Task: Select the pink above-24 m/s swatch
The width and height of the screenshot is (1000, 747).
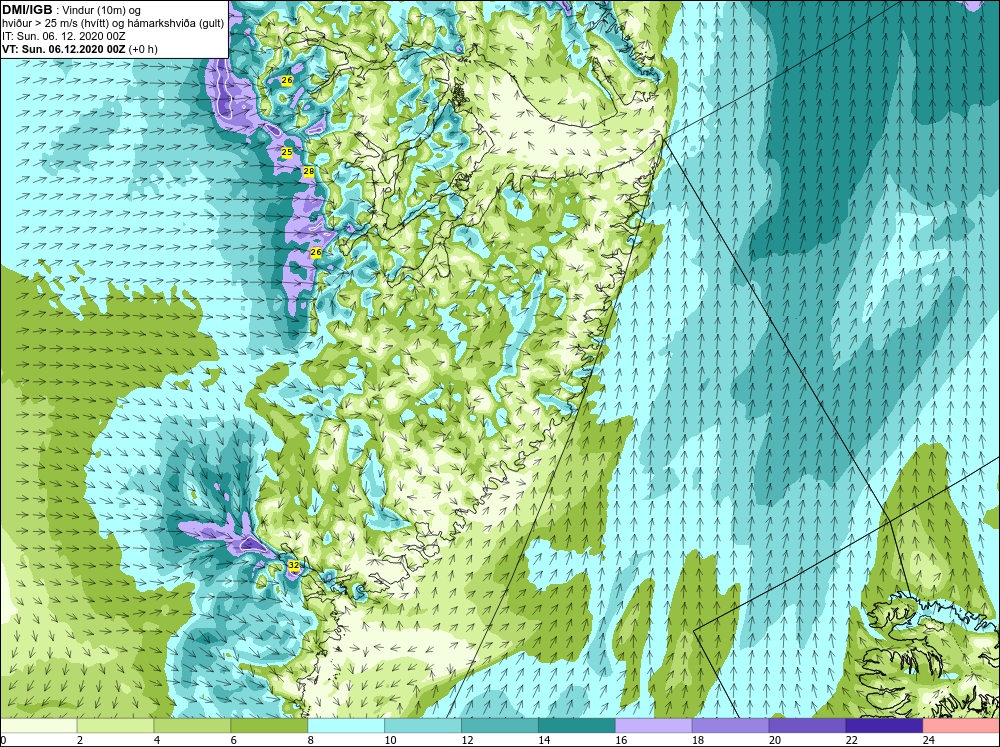Action: coord(961,726)
